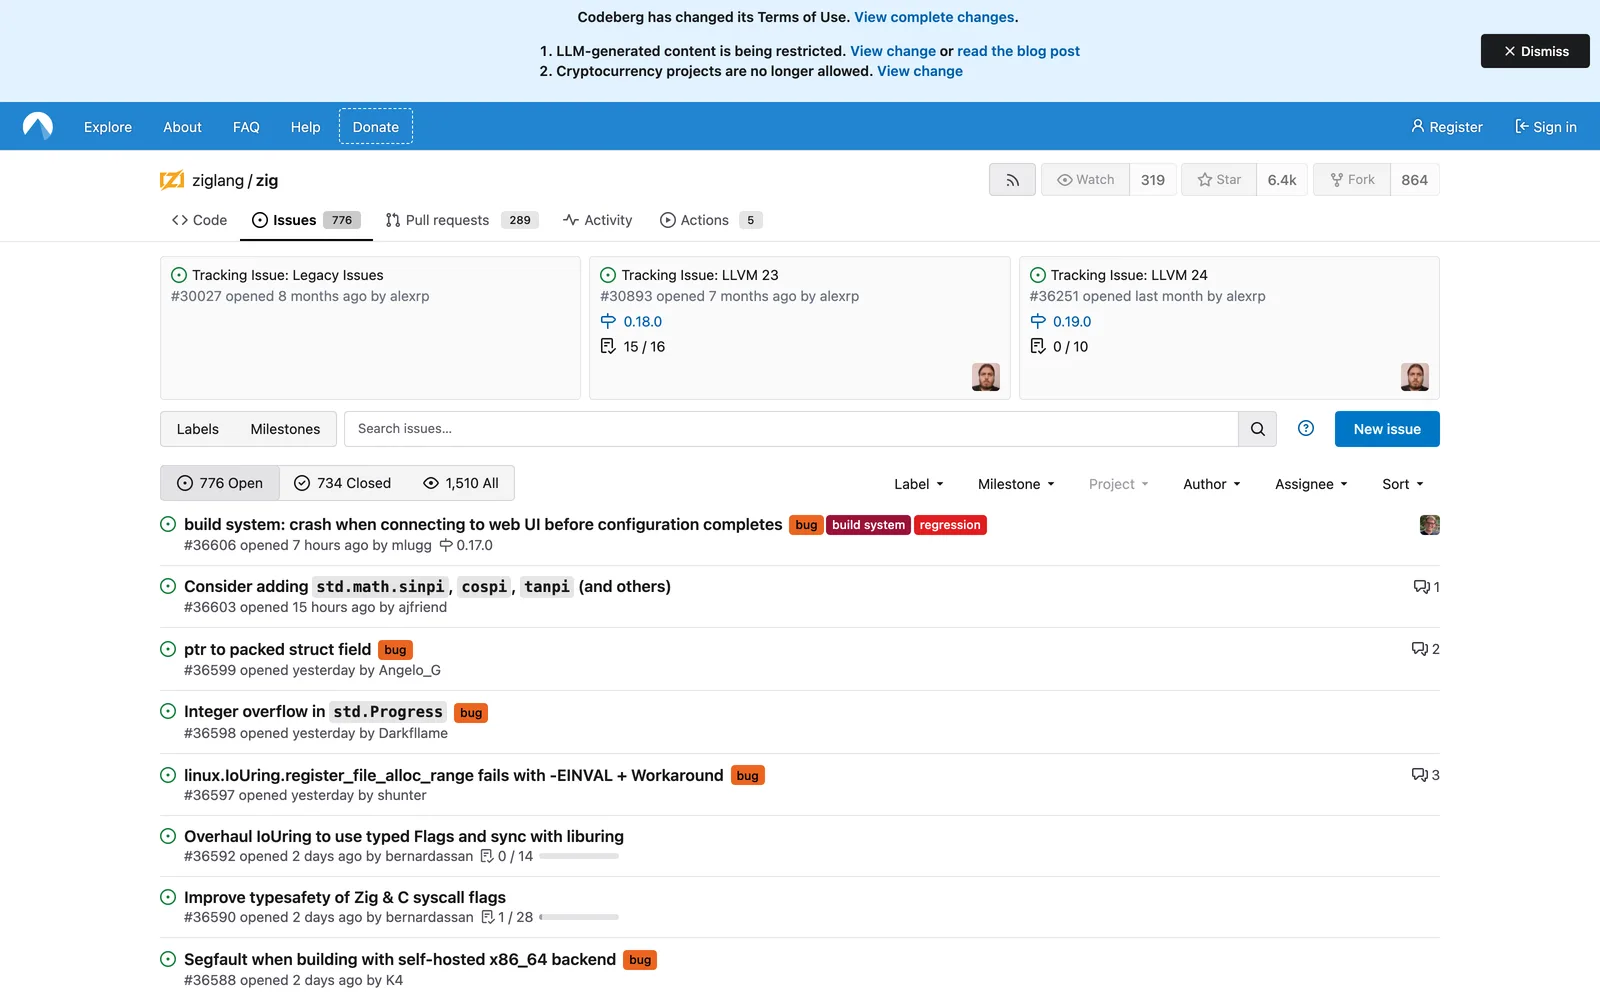Expand the Project filter dropdown
The height and width of the screenshot is (1000, 1600).
coord(1118,484)
